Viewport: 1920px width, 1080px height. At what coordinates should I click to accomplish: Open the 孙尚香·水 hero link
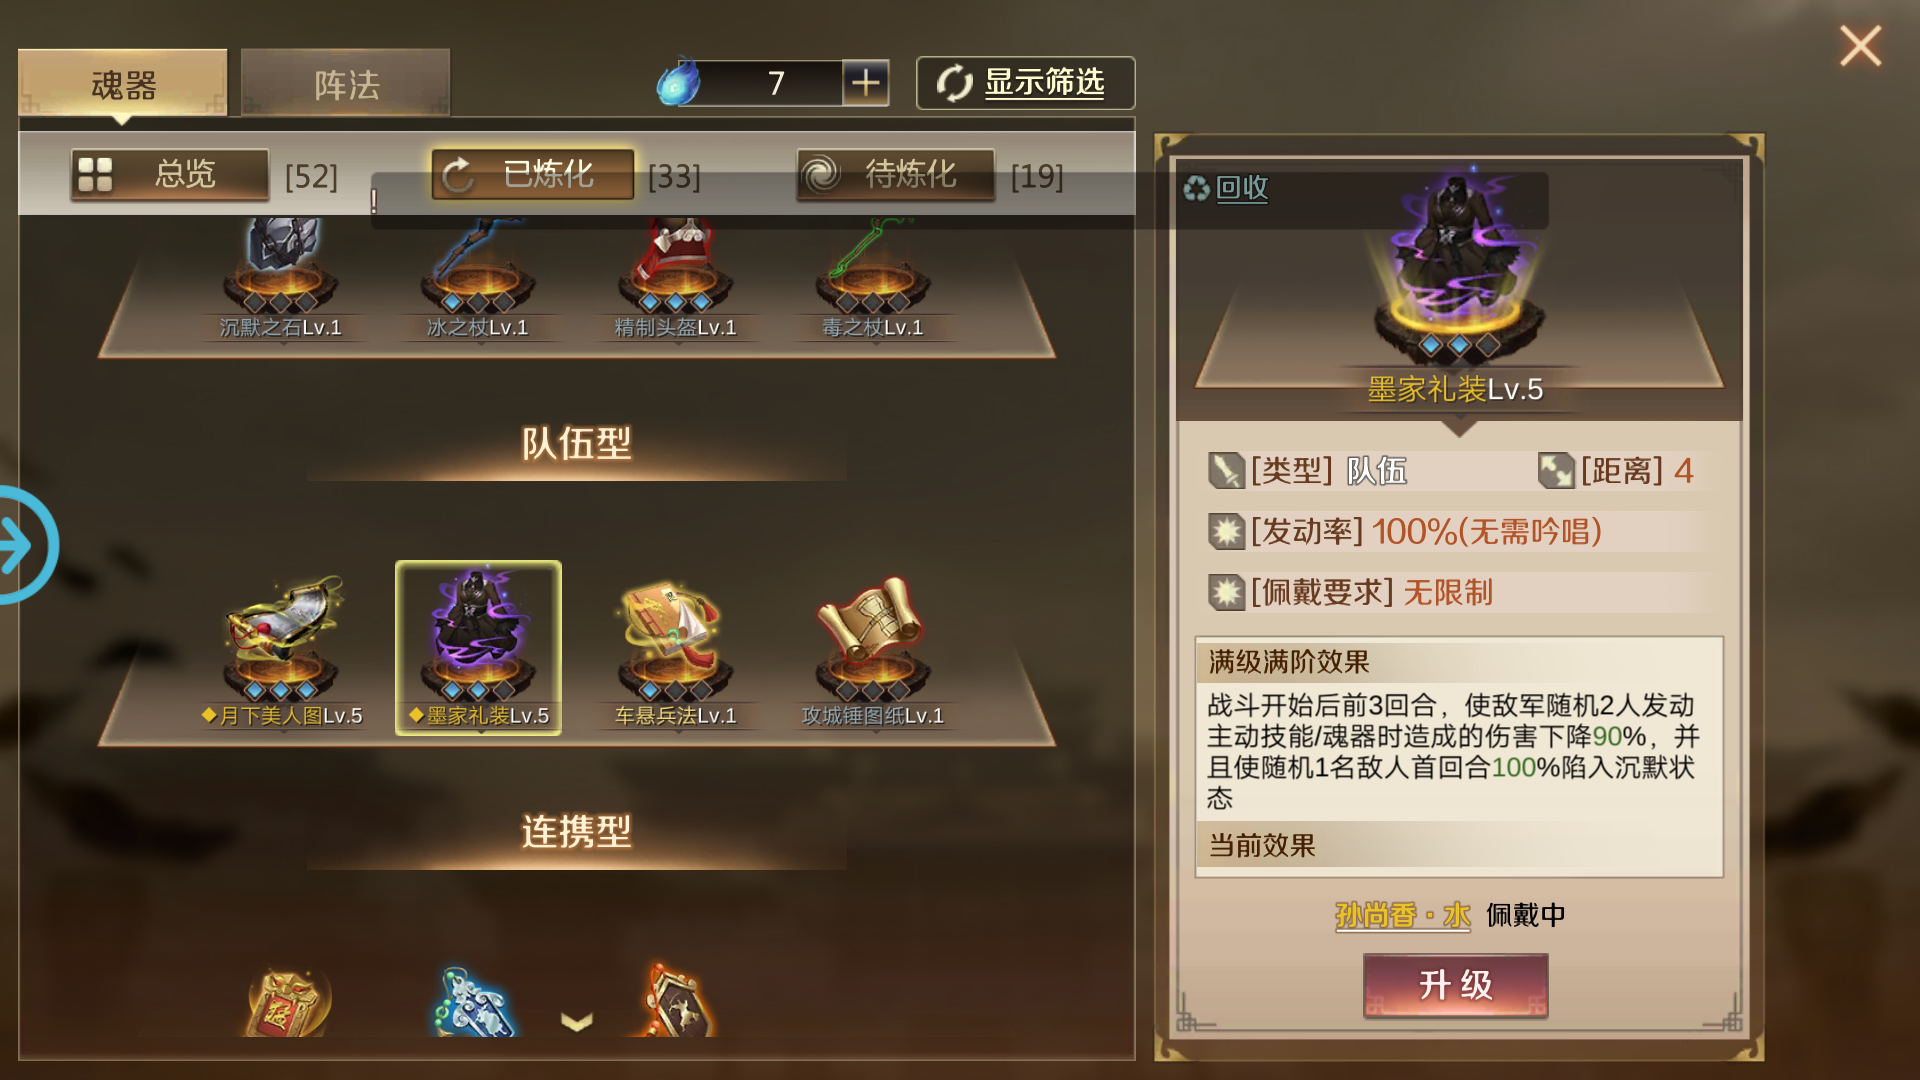pyautogui.click(x=1403, y=915)
